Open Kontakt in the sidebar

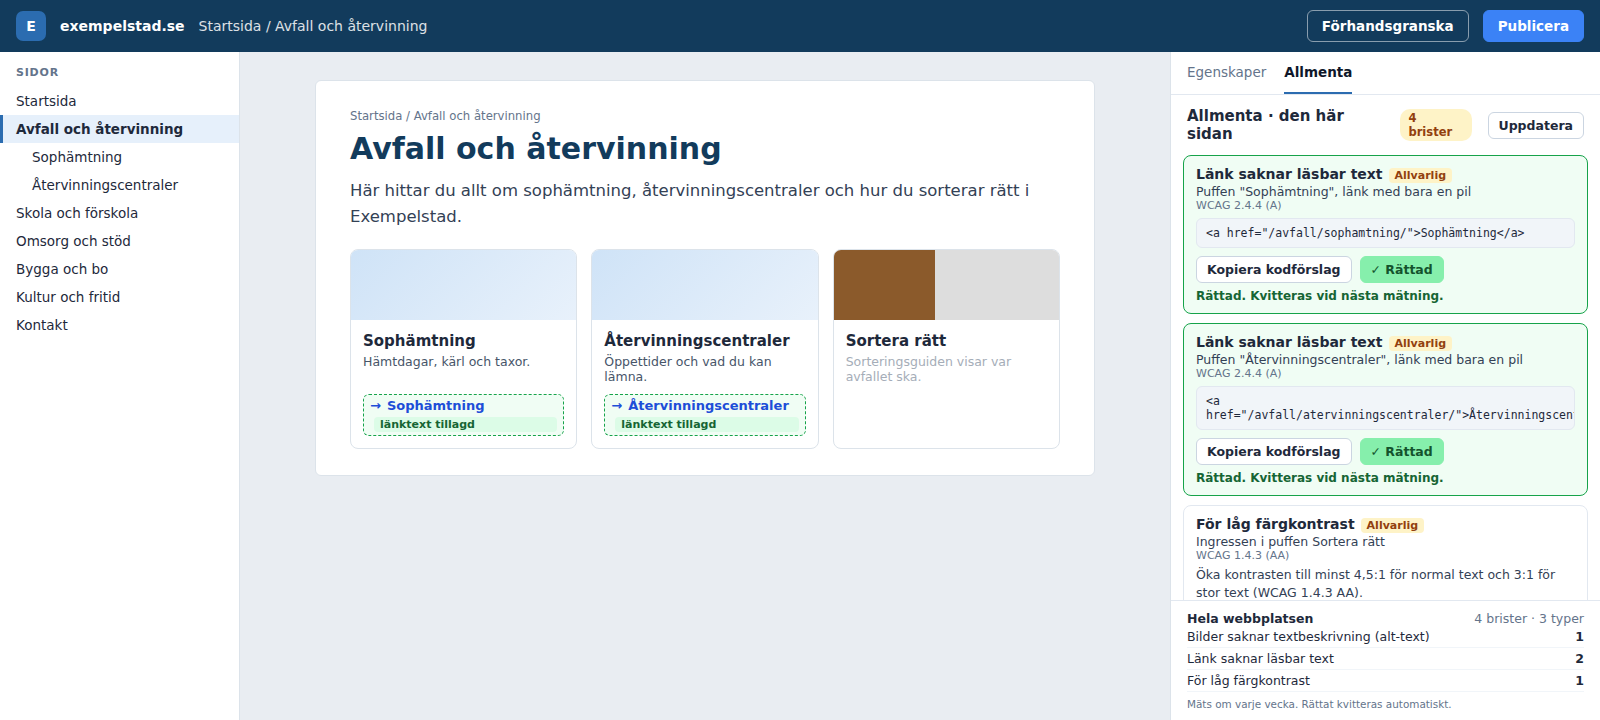pos(119,325)
